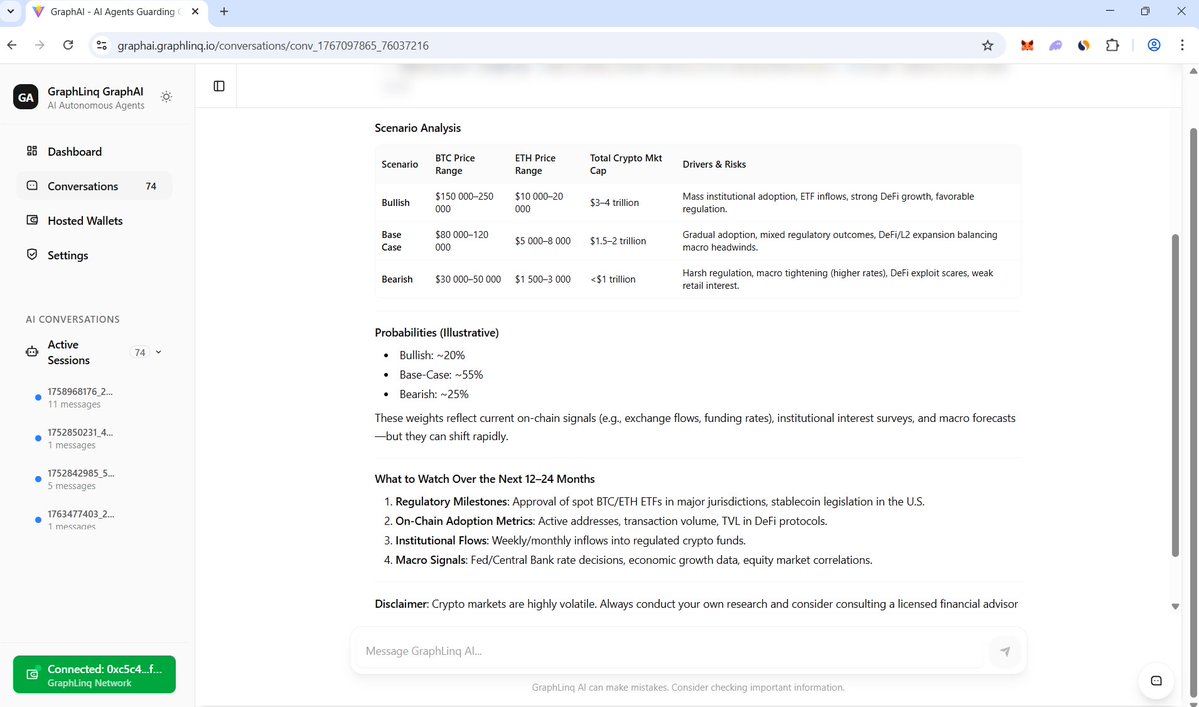Open session 1752842985_5 with 5 messages

(96, 479)
